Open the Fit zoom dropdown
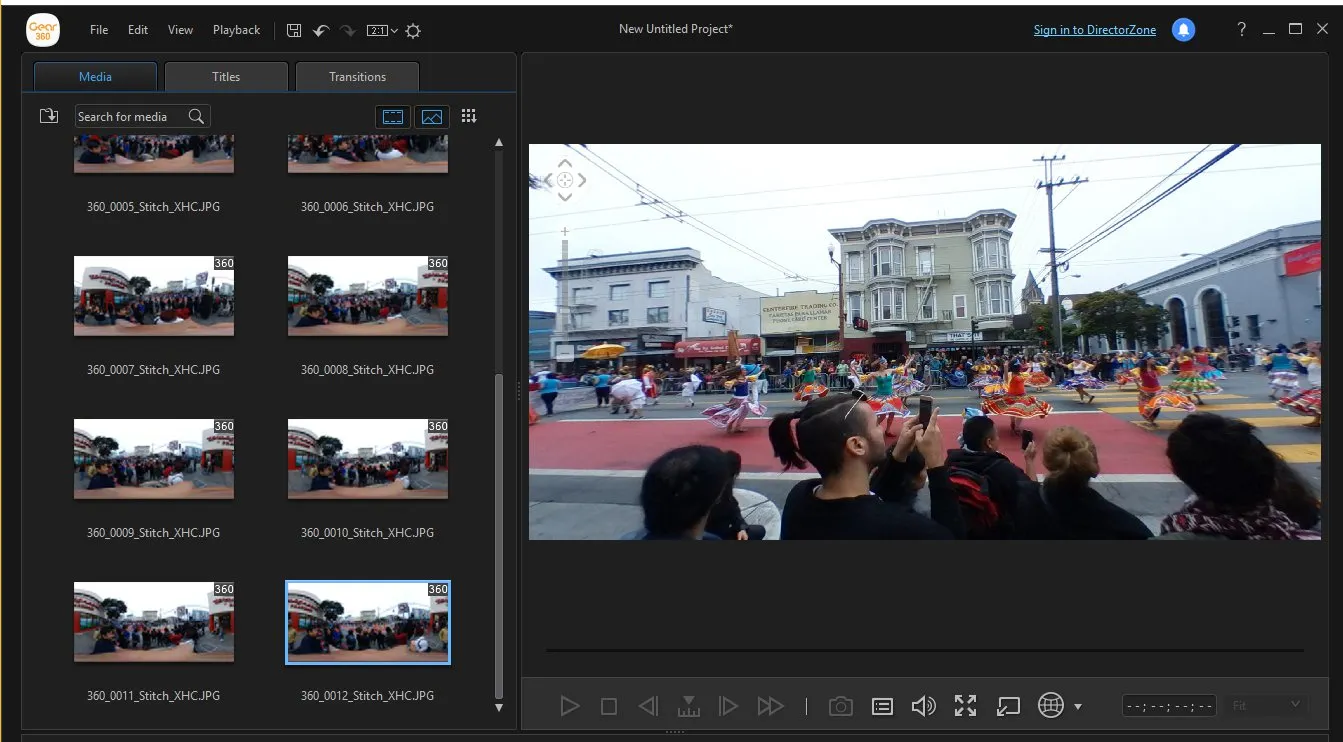This screenshot has height=742, width=1343. point(1265,705)
